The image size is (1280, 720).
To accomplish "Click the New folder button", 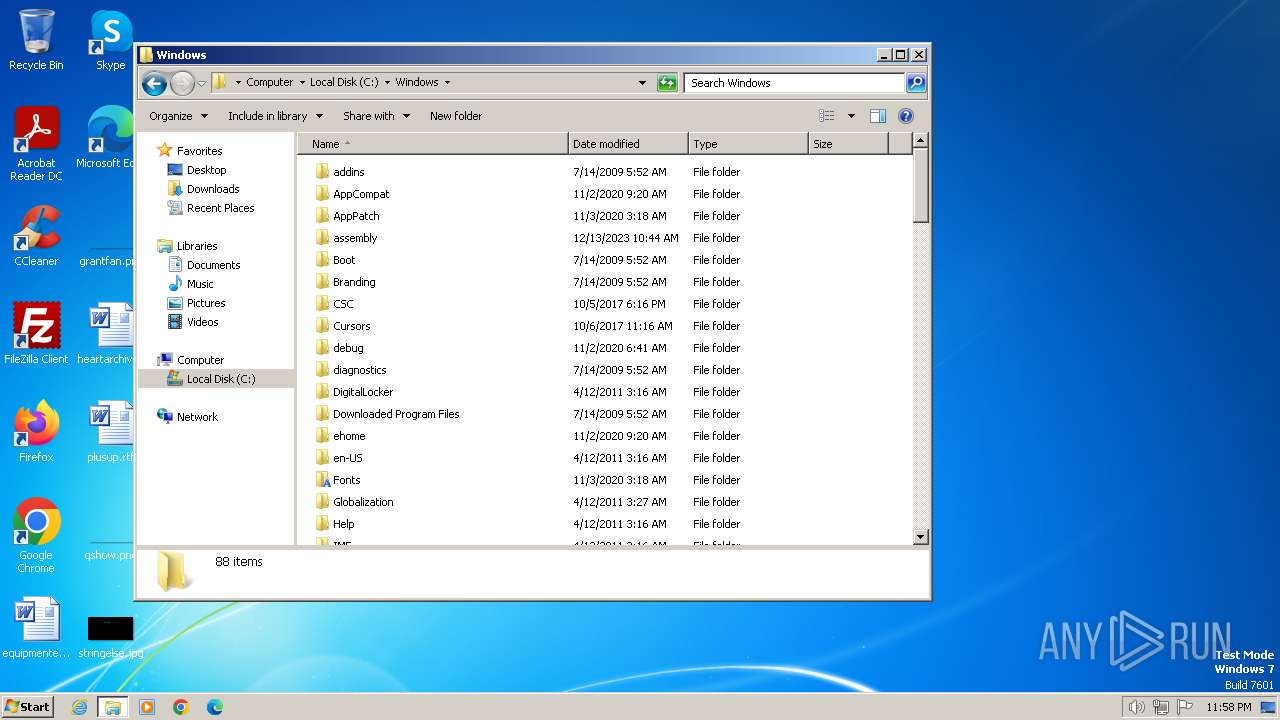I will [456, 116].
